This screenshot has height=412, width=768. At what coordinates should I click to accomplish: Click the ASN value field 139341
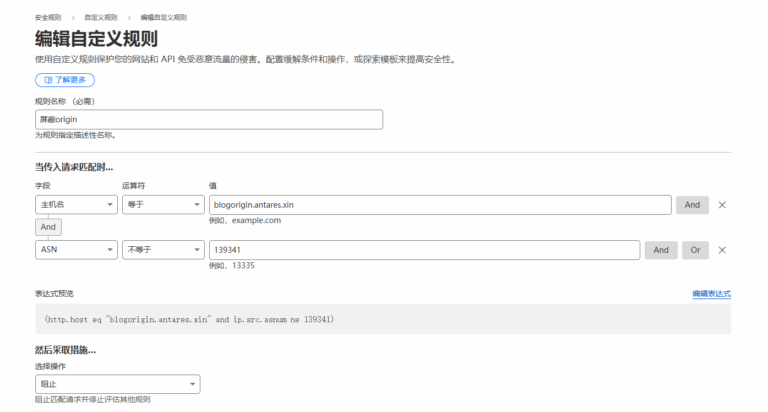pos(423,250)
